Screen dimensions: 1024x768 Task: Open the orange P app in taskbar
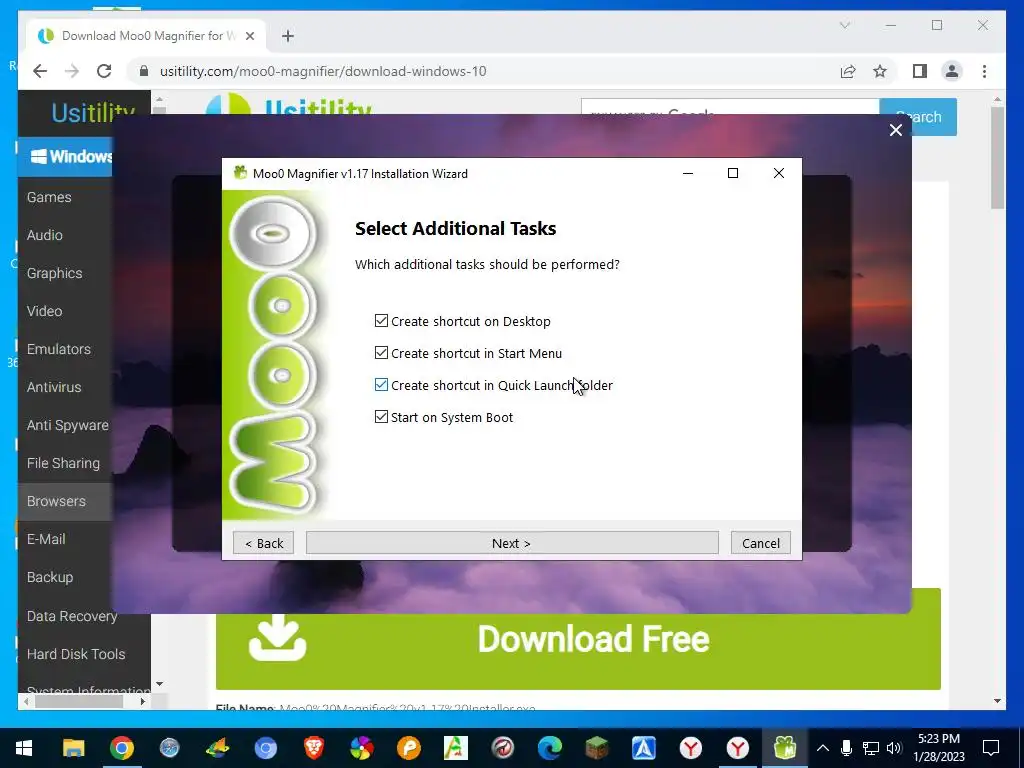pos(409,748)
